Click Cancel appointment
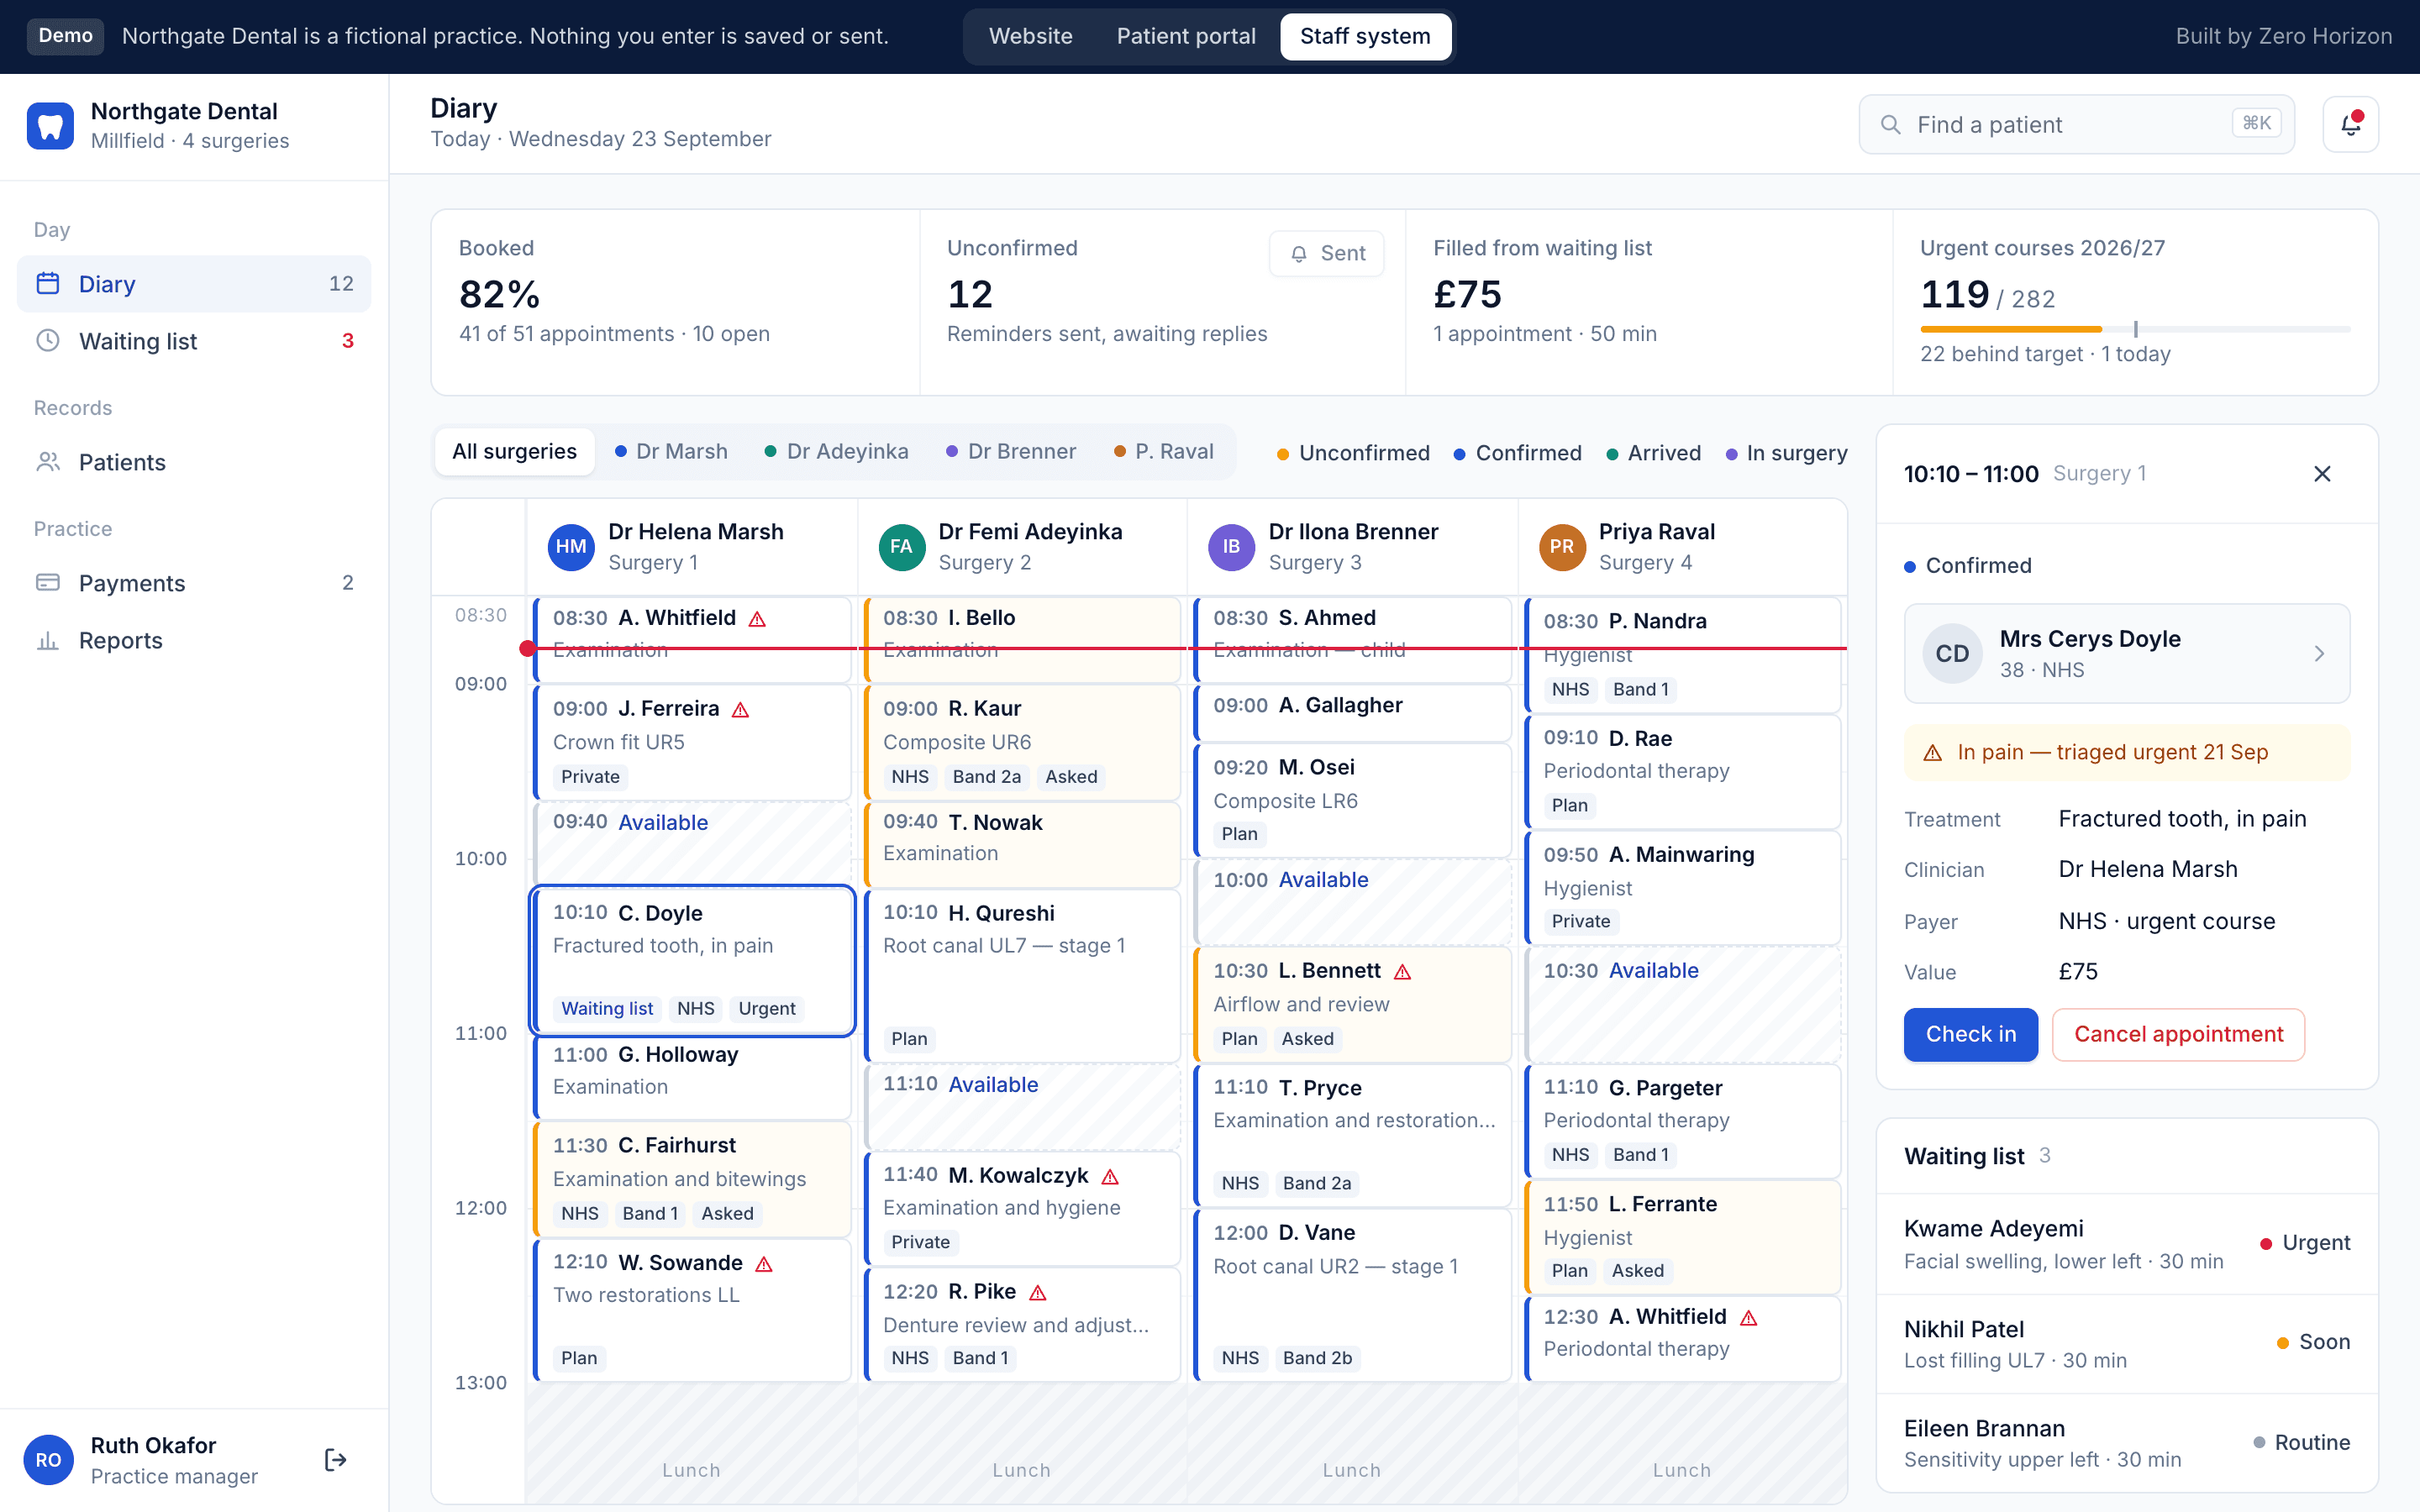This screenshot has height=1512, width=2420. click(2178, 1034)
